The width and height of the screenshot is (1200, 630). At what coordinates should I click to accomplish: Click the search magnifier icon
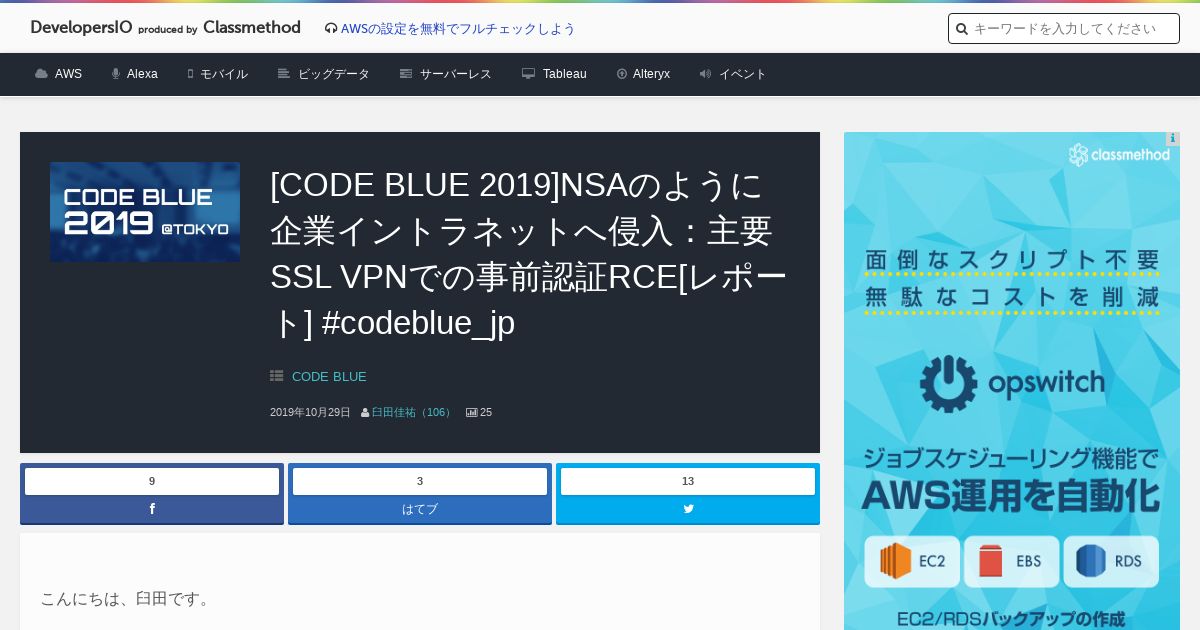(x=962, y=29)
